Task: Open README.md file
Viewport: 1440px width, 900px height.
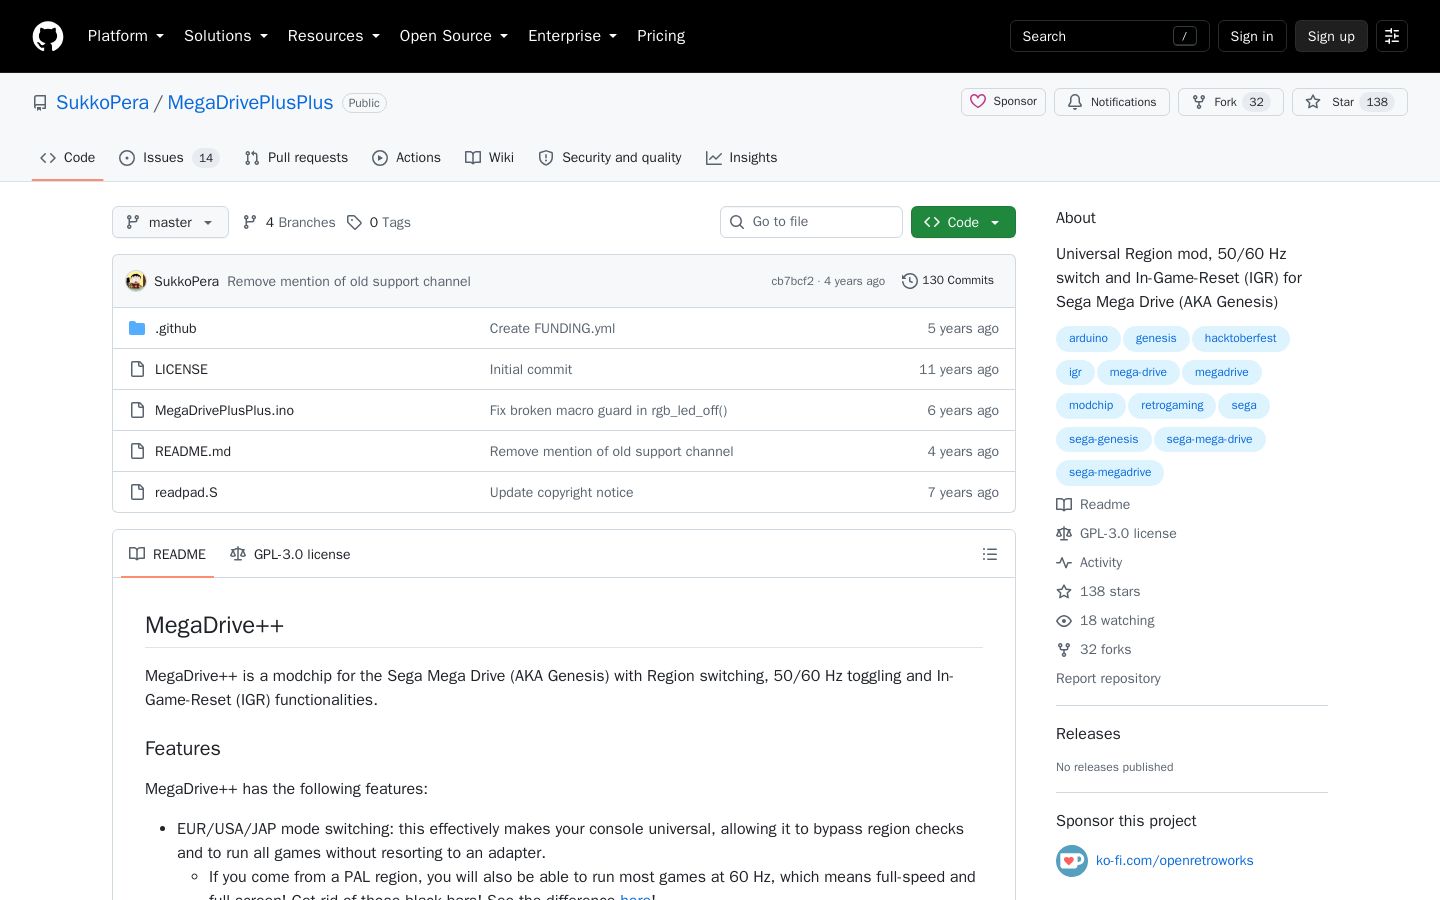Action: 193,451
